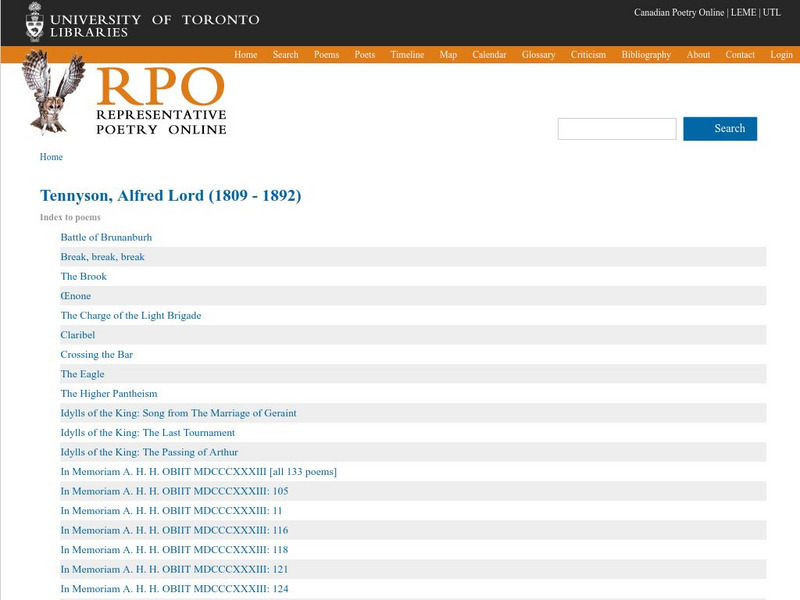The image size is (800, 600).
Task: Open the poem Claribel
Action: [78, 335]
